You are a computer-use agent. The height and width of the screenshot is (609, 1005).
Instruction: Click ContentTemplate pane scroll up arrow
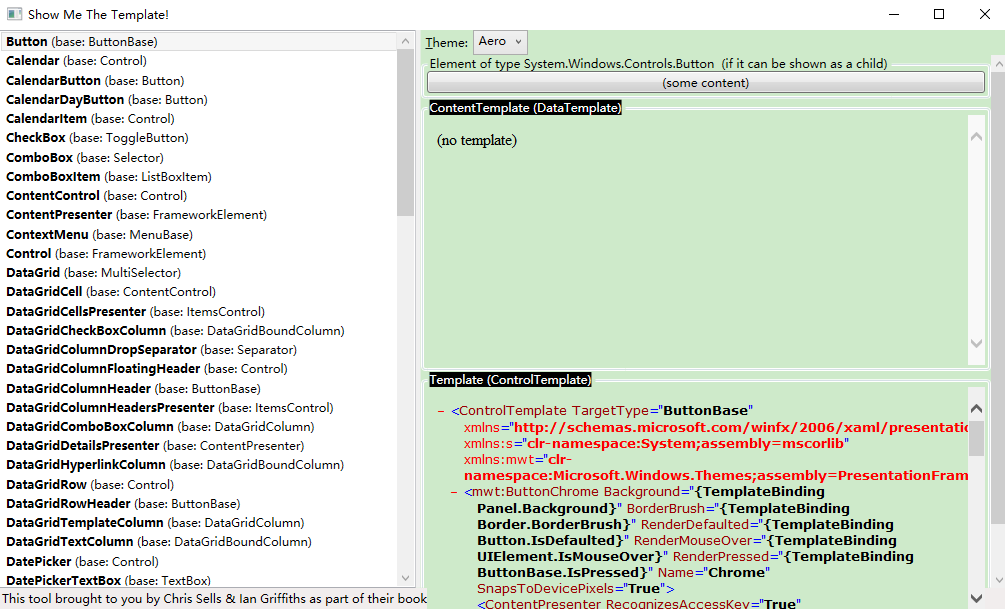(x=976, y=137)
